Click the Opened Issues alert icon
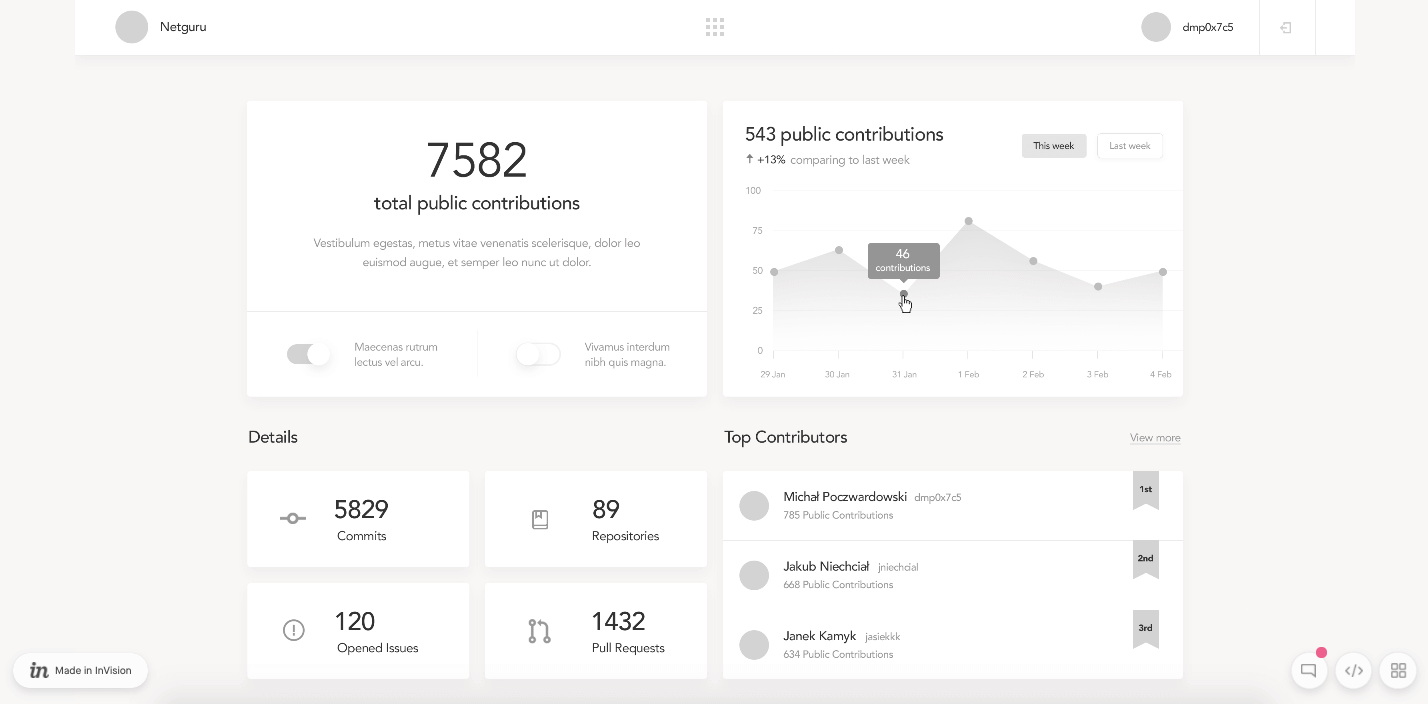 click(293, 630)
